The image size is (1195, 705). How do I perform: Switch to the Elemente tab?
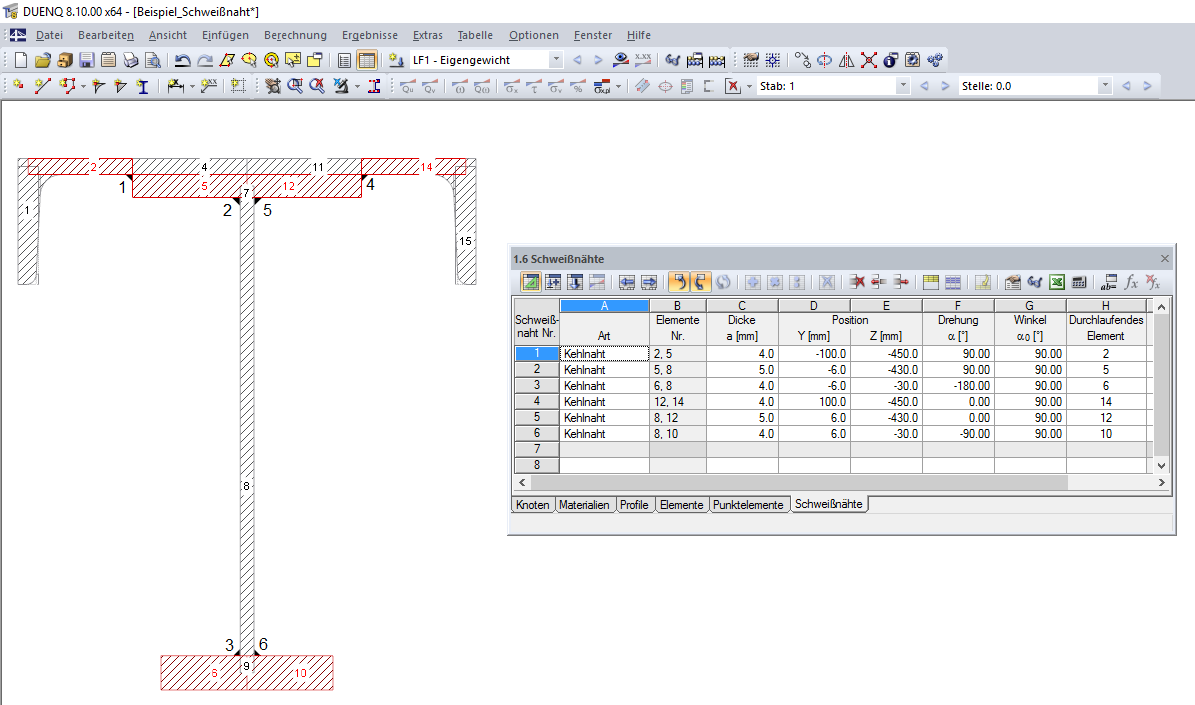681,505
